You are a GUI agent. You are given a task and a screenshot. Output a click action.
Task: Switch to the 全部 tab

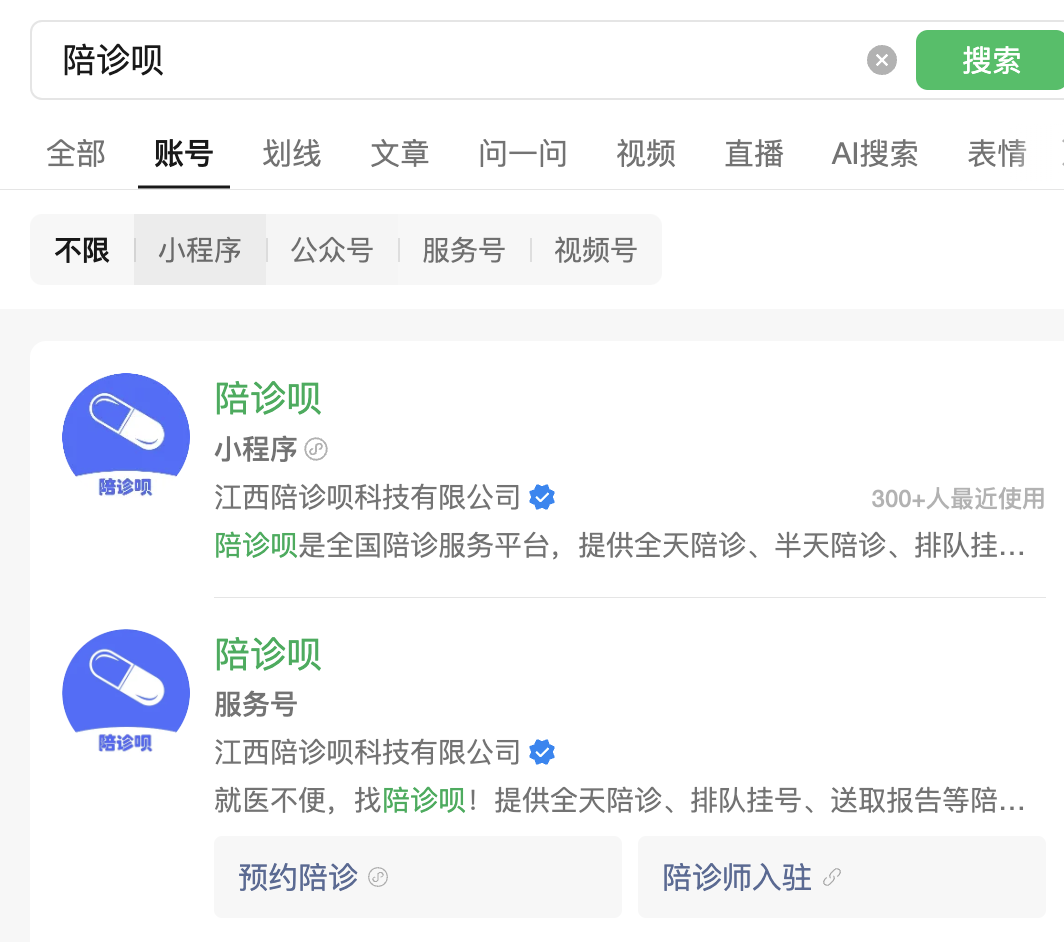point(76,153)
